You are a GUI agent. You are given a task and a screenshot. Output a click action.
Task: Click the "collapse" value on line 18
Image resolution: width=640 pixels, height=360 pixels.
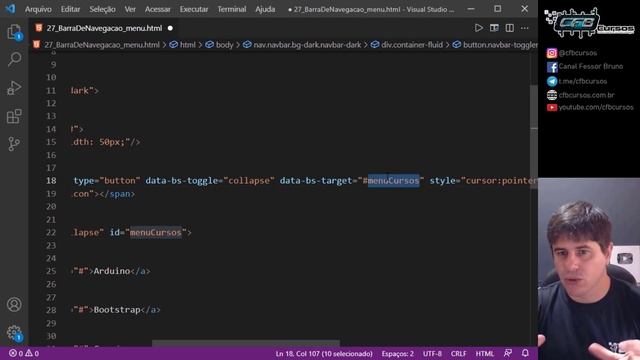point(249,180)
